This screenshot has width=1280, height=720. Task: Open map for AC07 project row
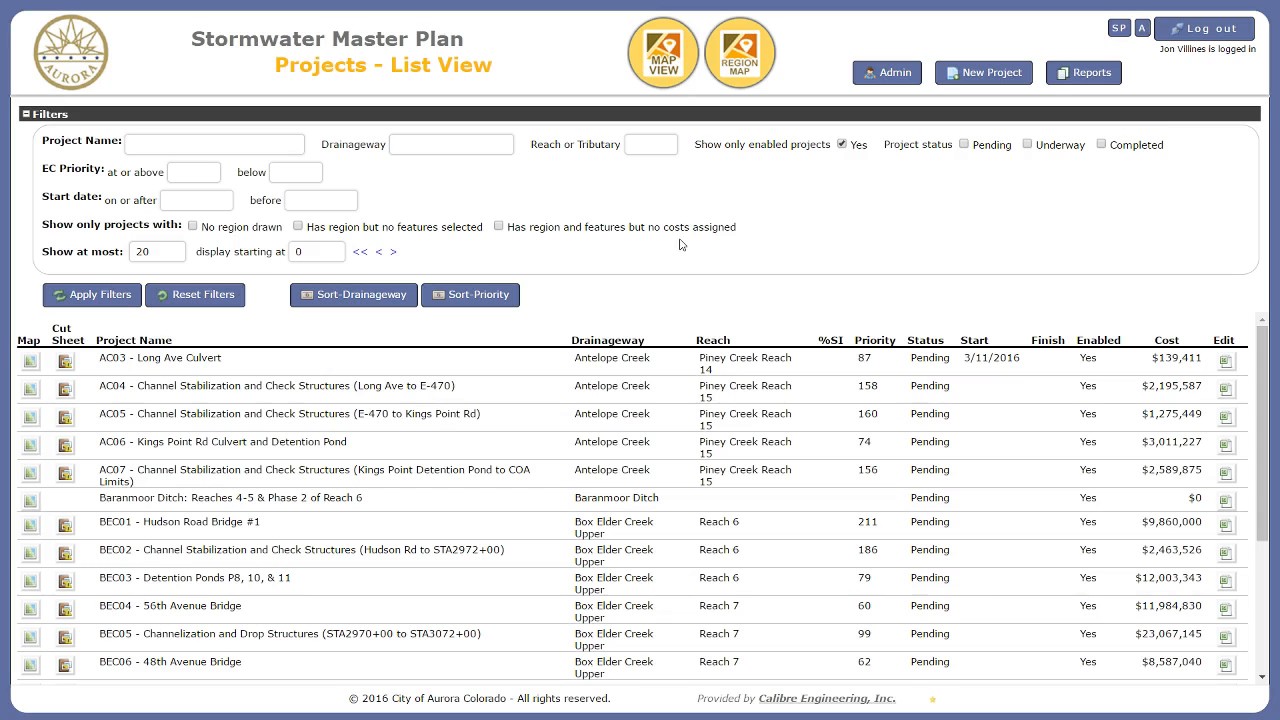coord(30,473)
